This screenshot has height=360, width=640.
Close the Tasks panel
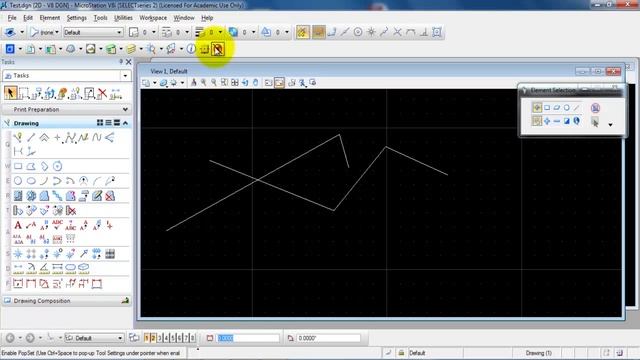click(x=129, y=62)
